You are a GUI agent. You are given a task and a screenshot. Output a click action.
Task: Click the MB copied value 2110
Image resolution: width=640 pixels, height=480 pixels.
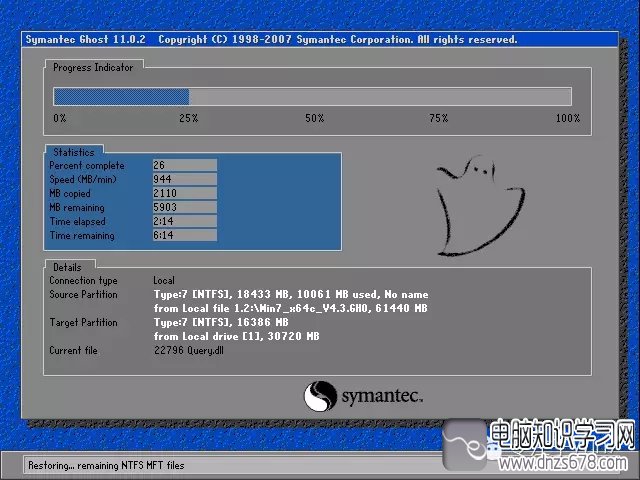[184, 193]
